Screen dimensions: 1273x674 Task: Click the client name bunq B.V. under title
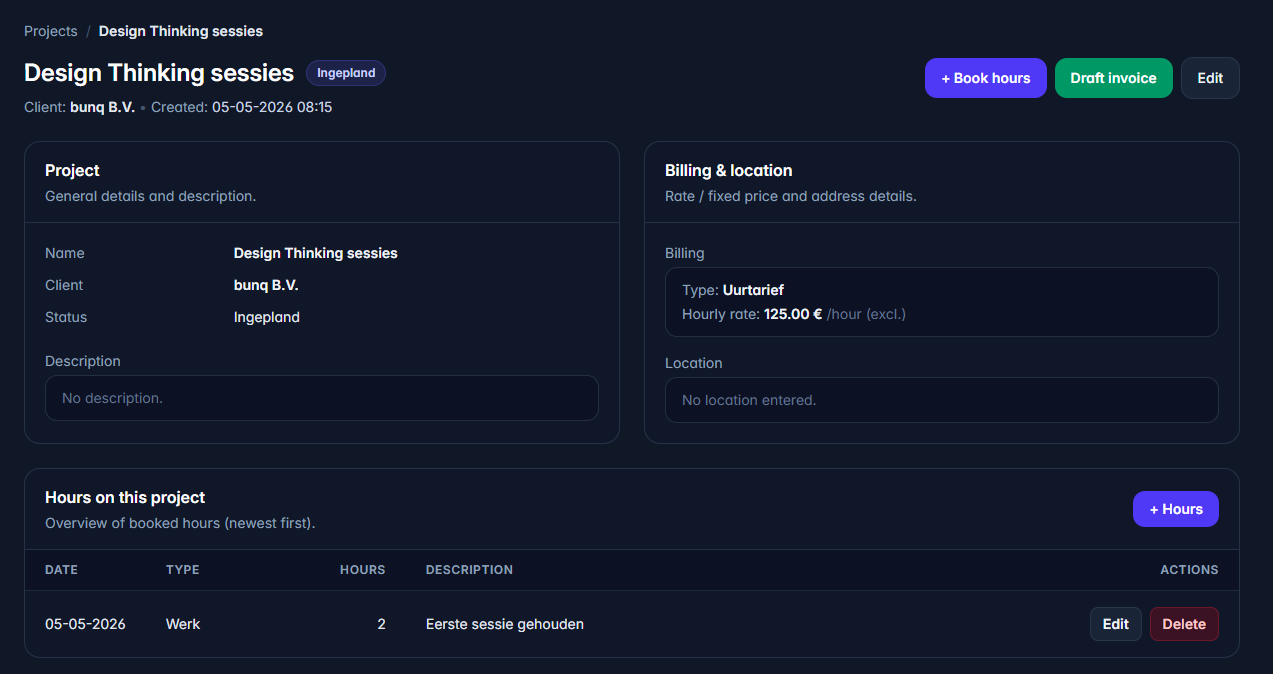click(x=102, y=107)
